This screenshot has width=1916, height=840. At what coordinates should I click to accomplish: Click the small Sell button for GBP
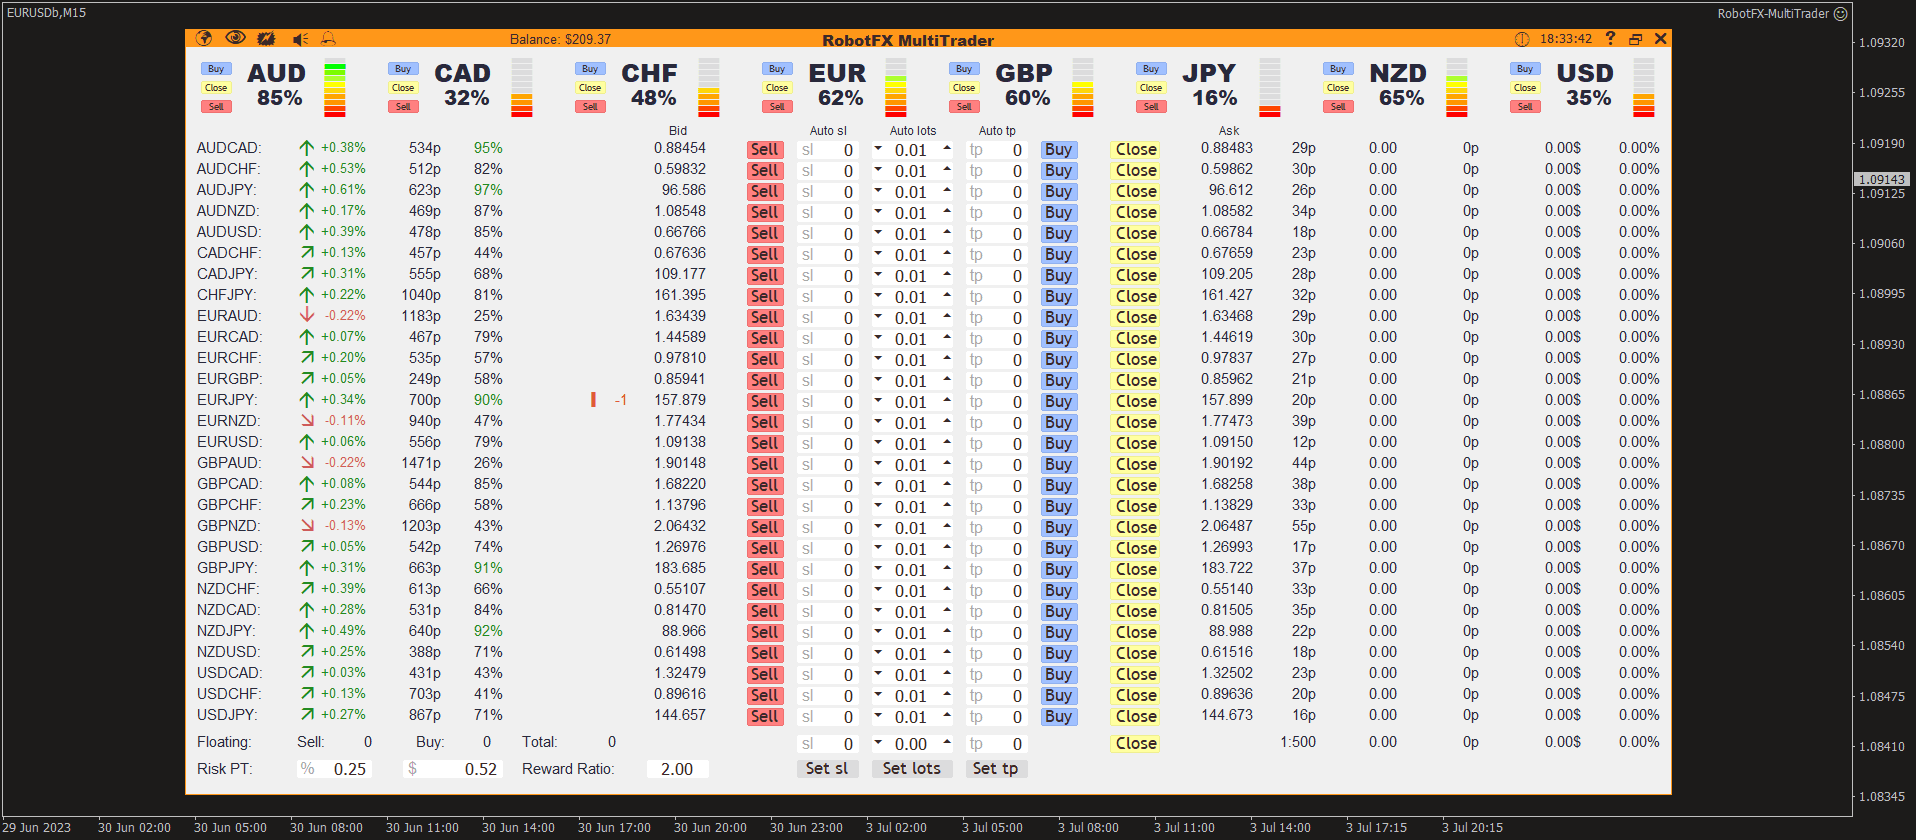[x=964, y=107]
